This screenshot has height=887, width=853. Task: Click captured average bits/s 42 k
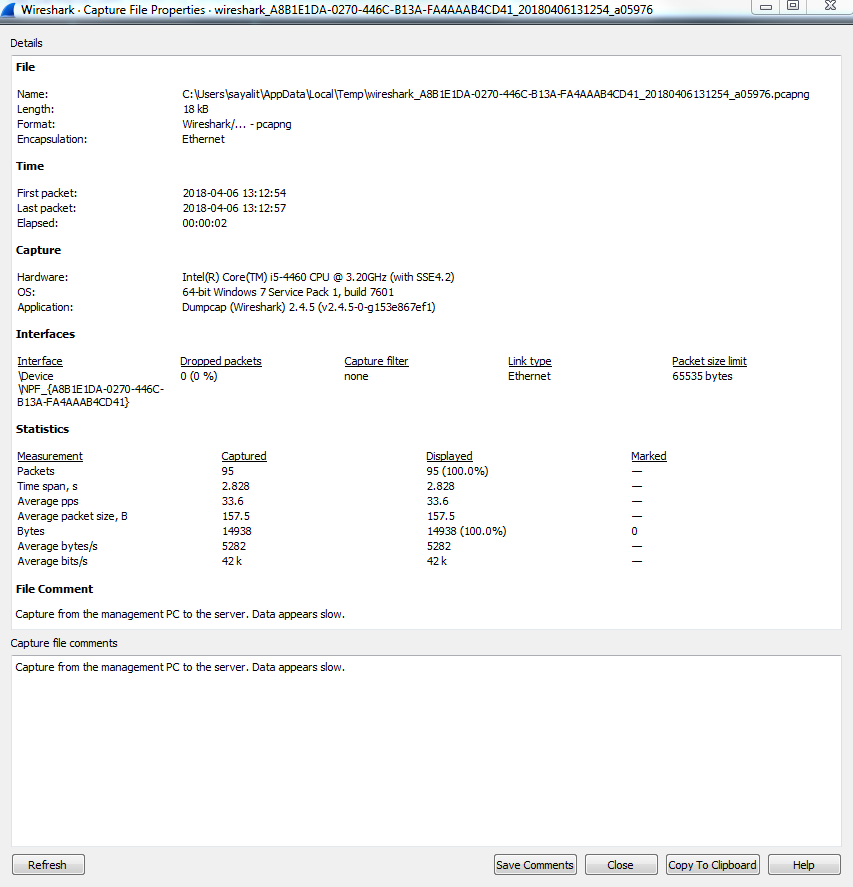coord(232,561)
